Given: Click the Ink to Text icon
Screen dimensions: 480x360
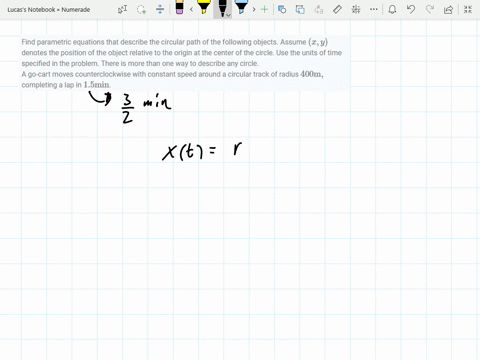Looking at the screenshot, I should coord(319,9).
